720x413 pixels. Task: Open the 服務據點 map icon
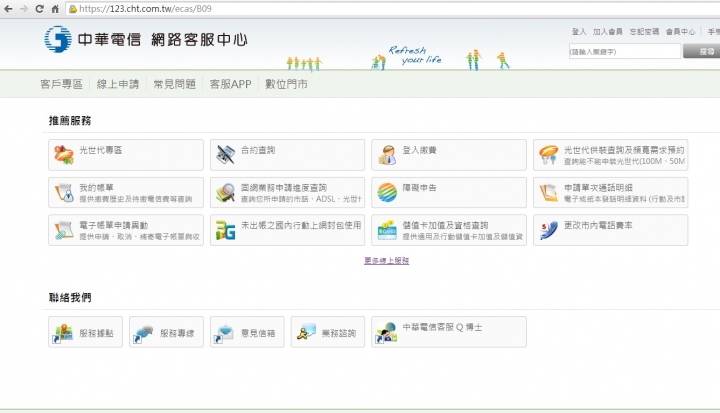pos(63,333)
